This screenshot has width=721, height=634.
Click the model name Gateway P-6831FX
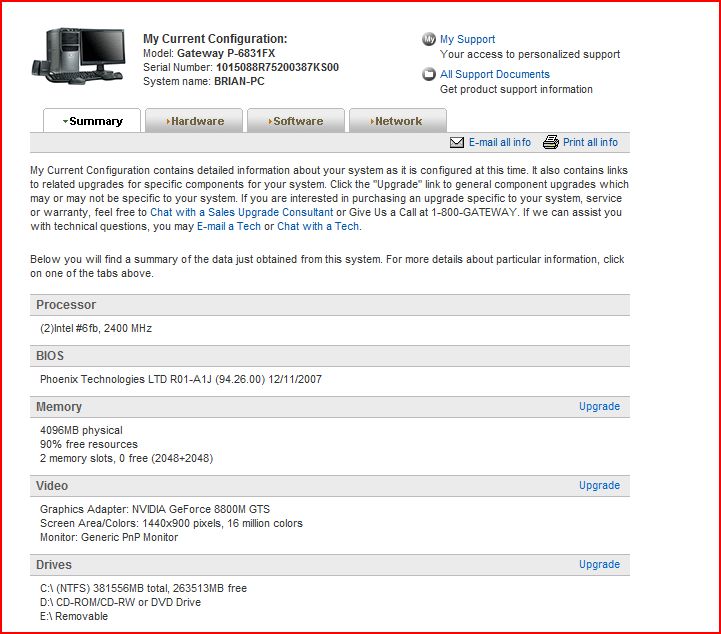pos(226,53)
